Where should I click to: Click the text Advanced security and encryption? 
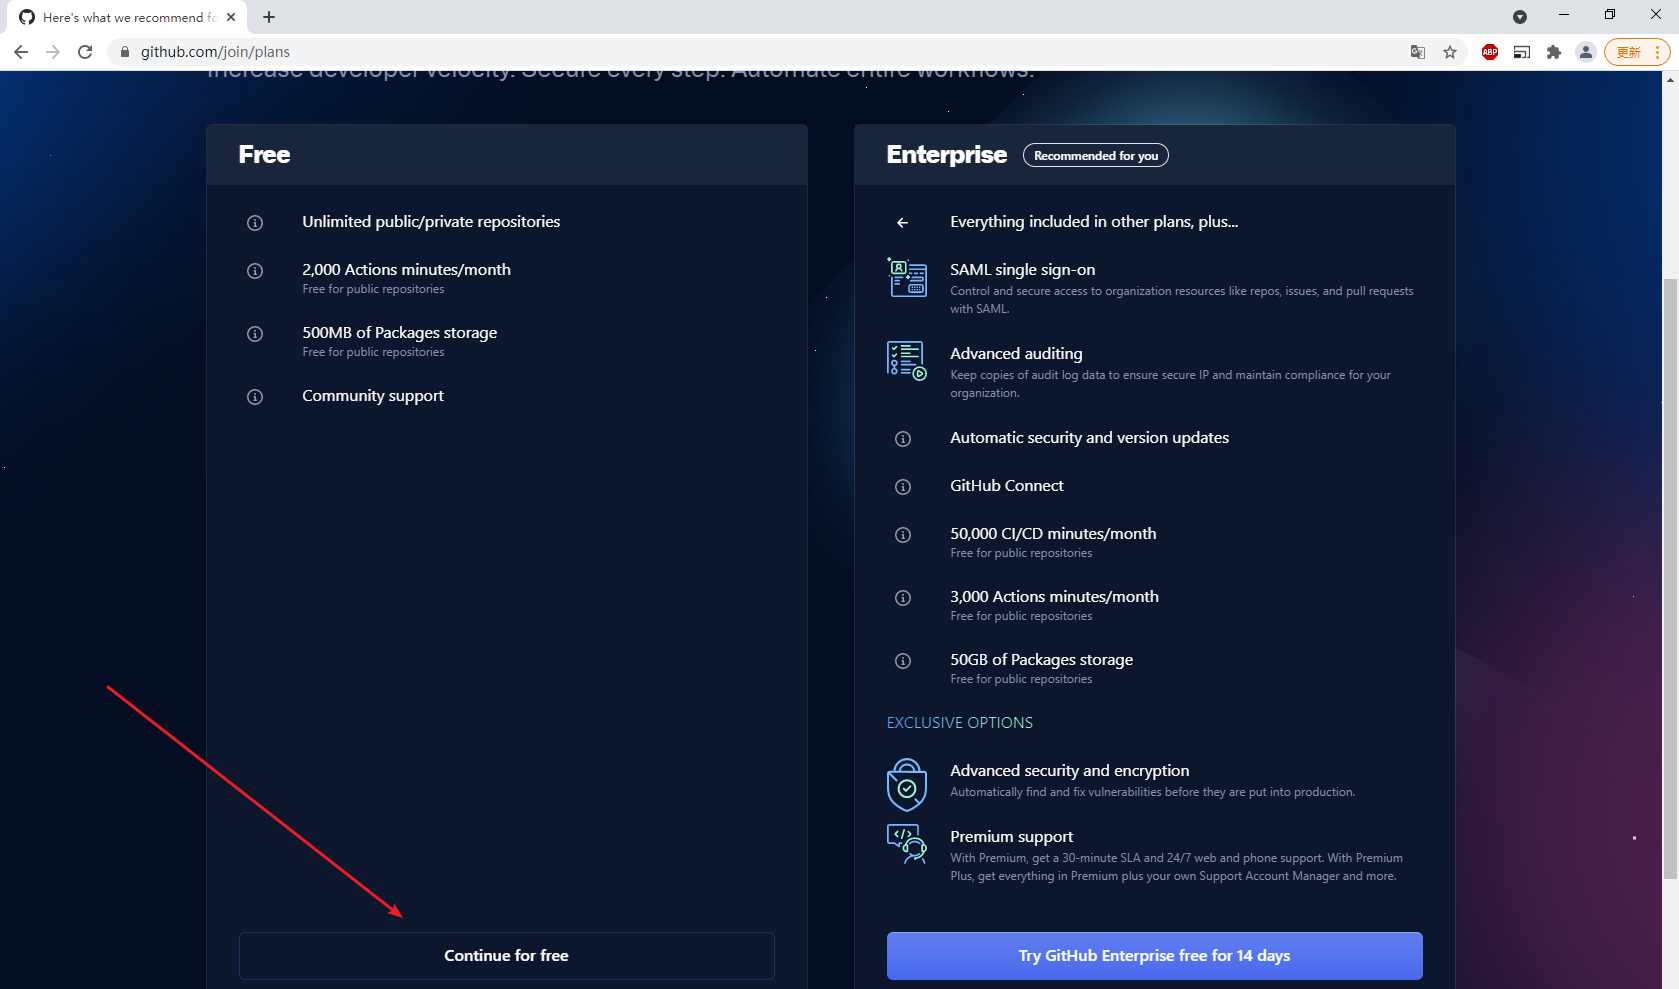(x=1070, y=771)
